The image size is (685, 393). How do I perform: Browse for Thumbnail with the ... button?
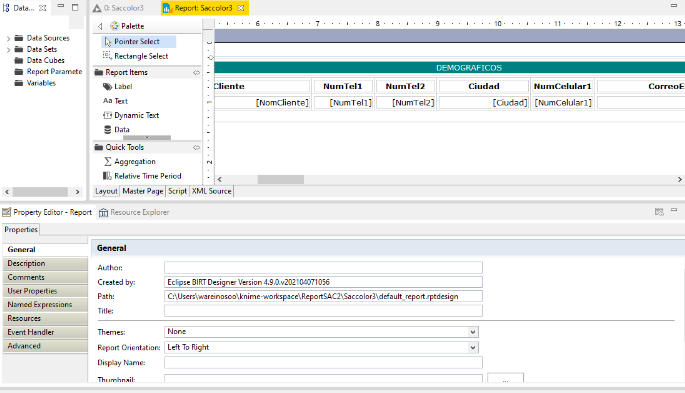(505, 378)
